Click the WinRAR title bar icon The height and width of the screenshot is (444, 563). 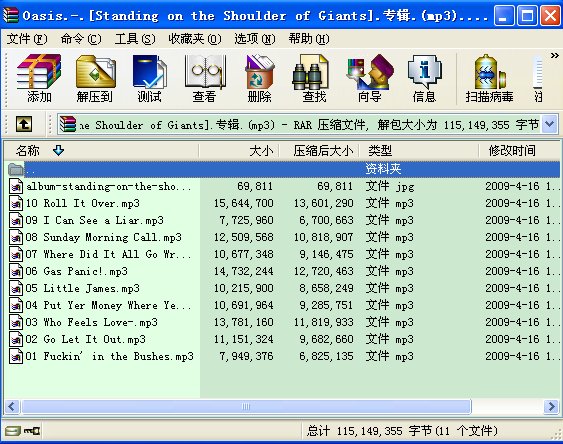[11, 15]
